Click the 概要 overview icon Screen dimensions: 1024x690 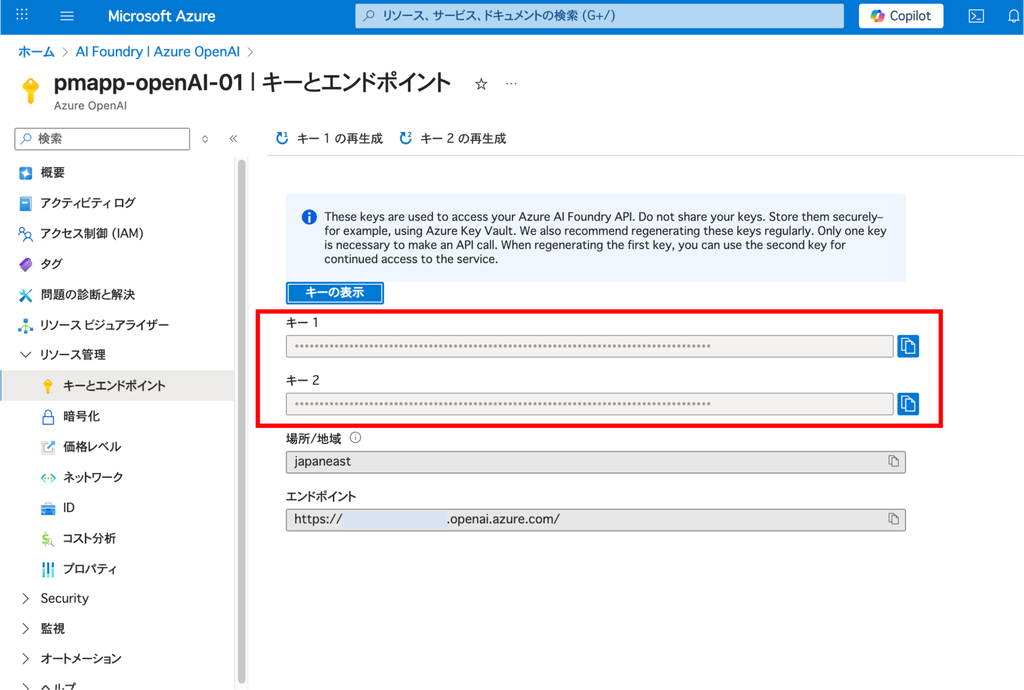(x=25, y=173)
